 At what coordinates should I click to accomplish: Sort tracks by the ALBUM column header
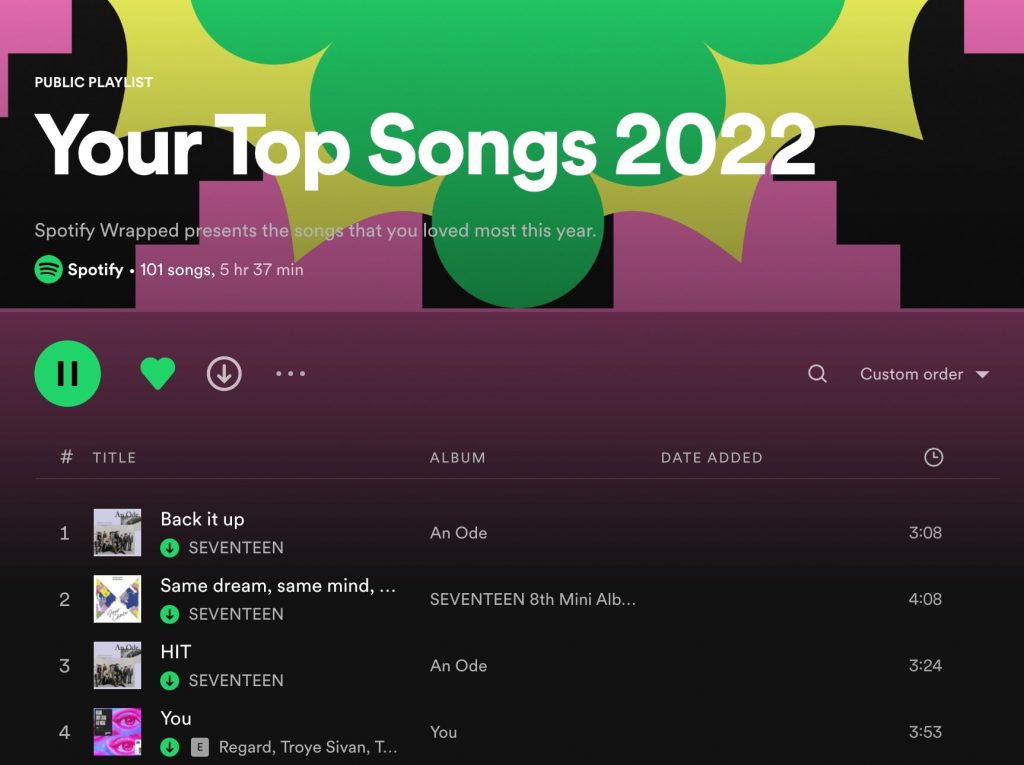pos(457,457)
